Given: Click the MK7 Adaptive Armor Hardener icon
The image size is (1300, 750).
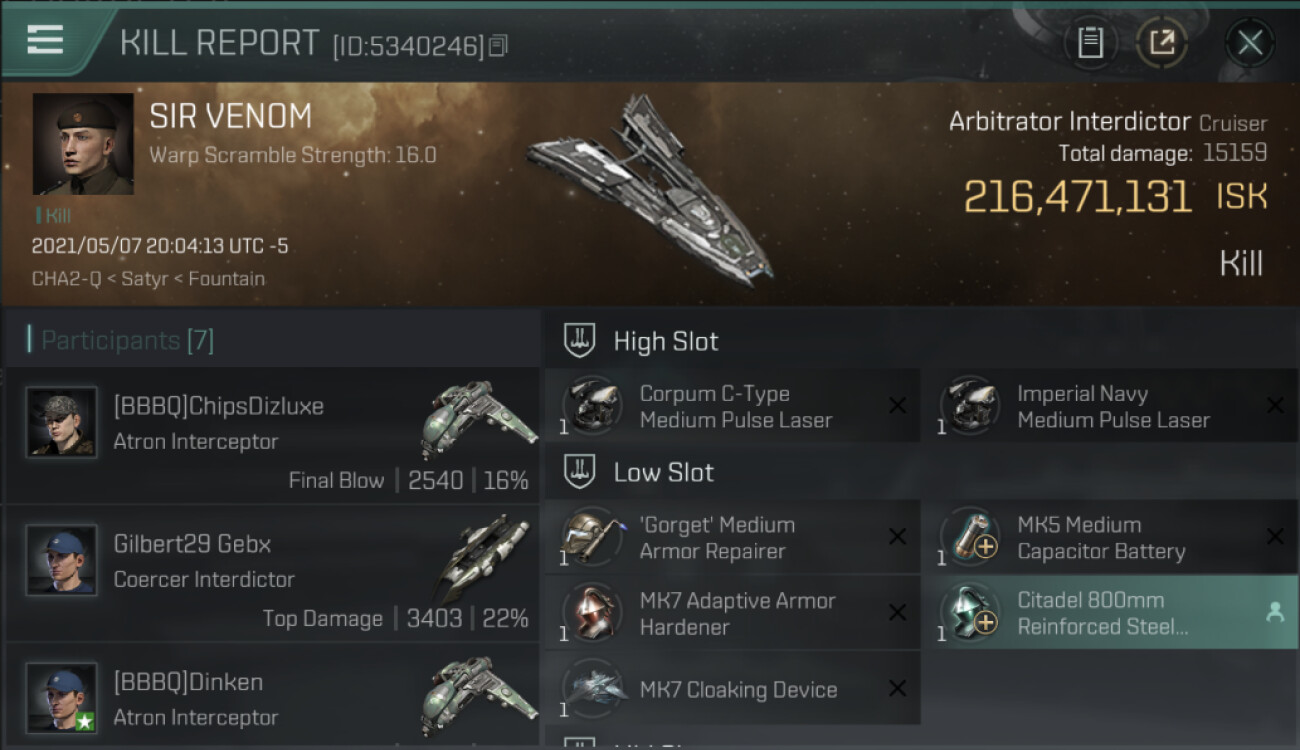Looking at the screenshot, I should 592,613.
